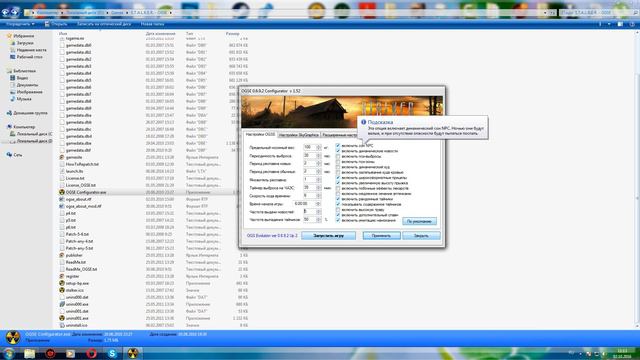640x360 pixels.
Task: Select the ogse_about.rtf document icon
Action: point(62,199)
